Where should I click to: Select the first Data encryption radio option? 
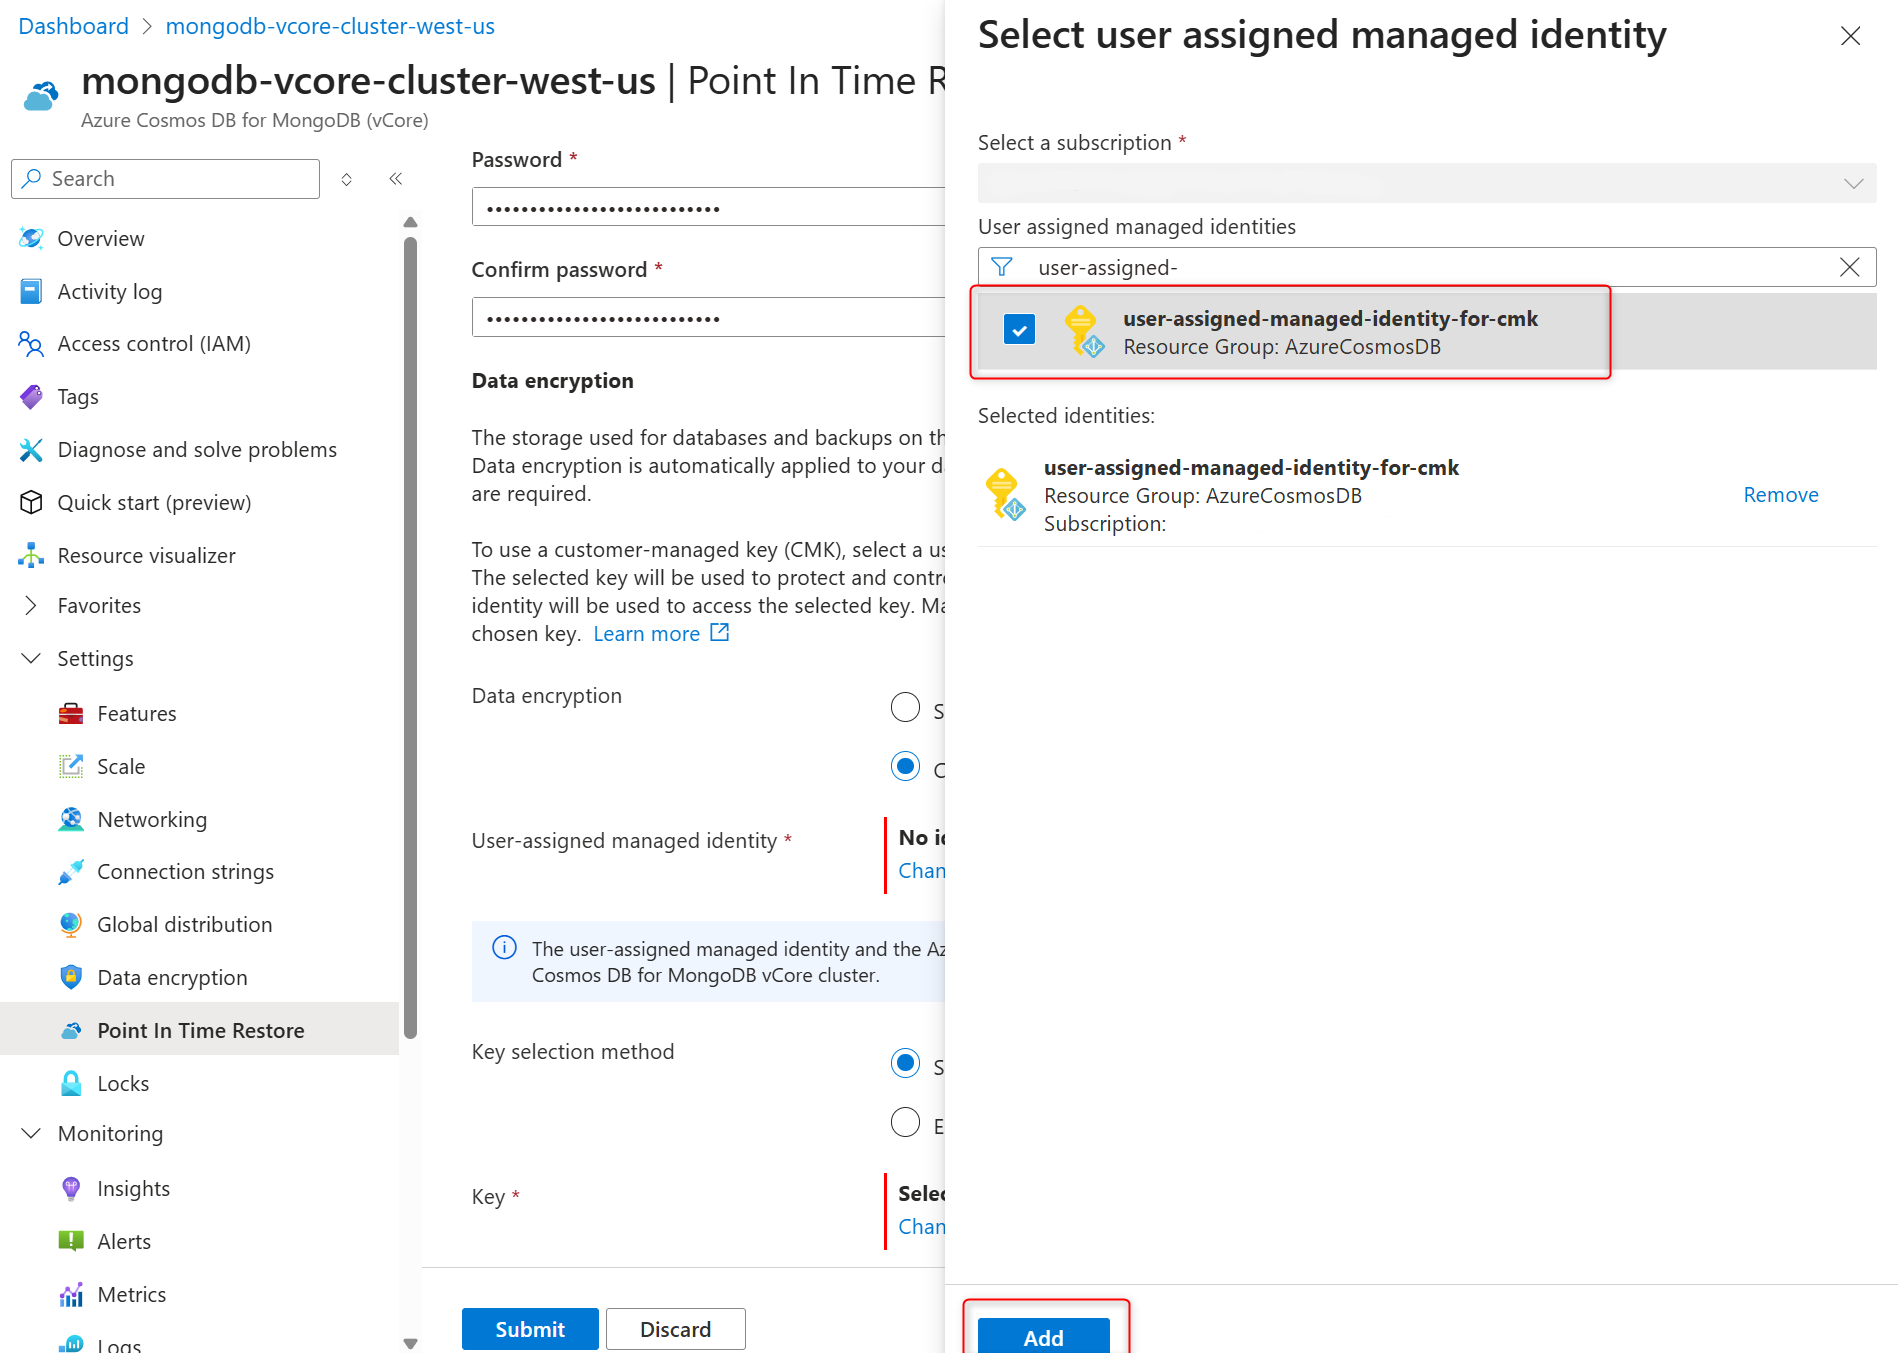pyautogui.click(x=905, y=708)
